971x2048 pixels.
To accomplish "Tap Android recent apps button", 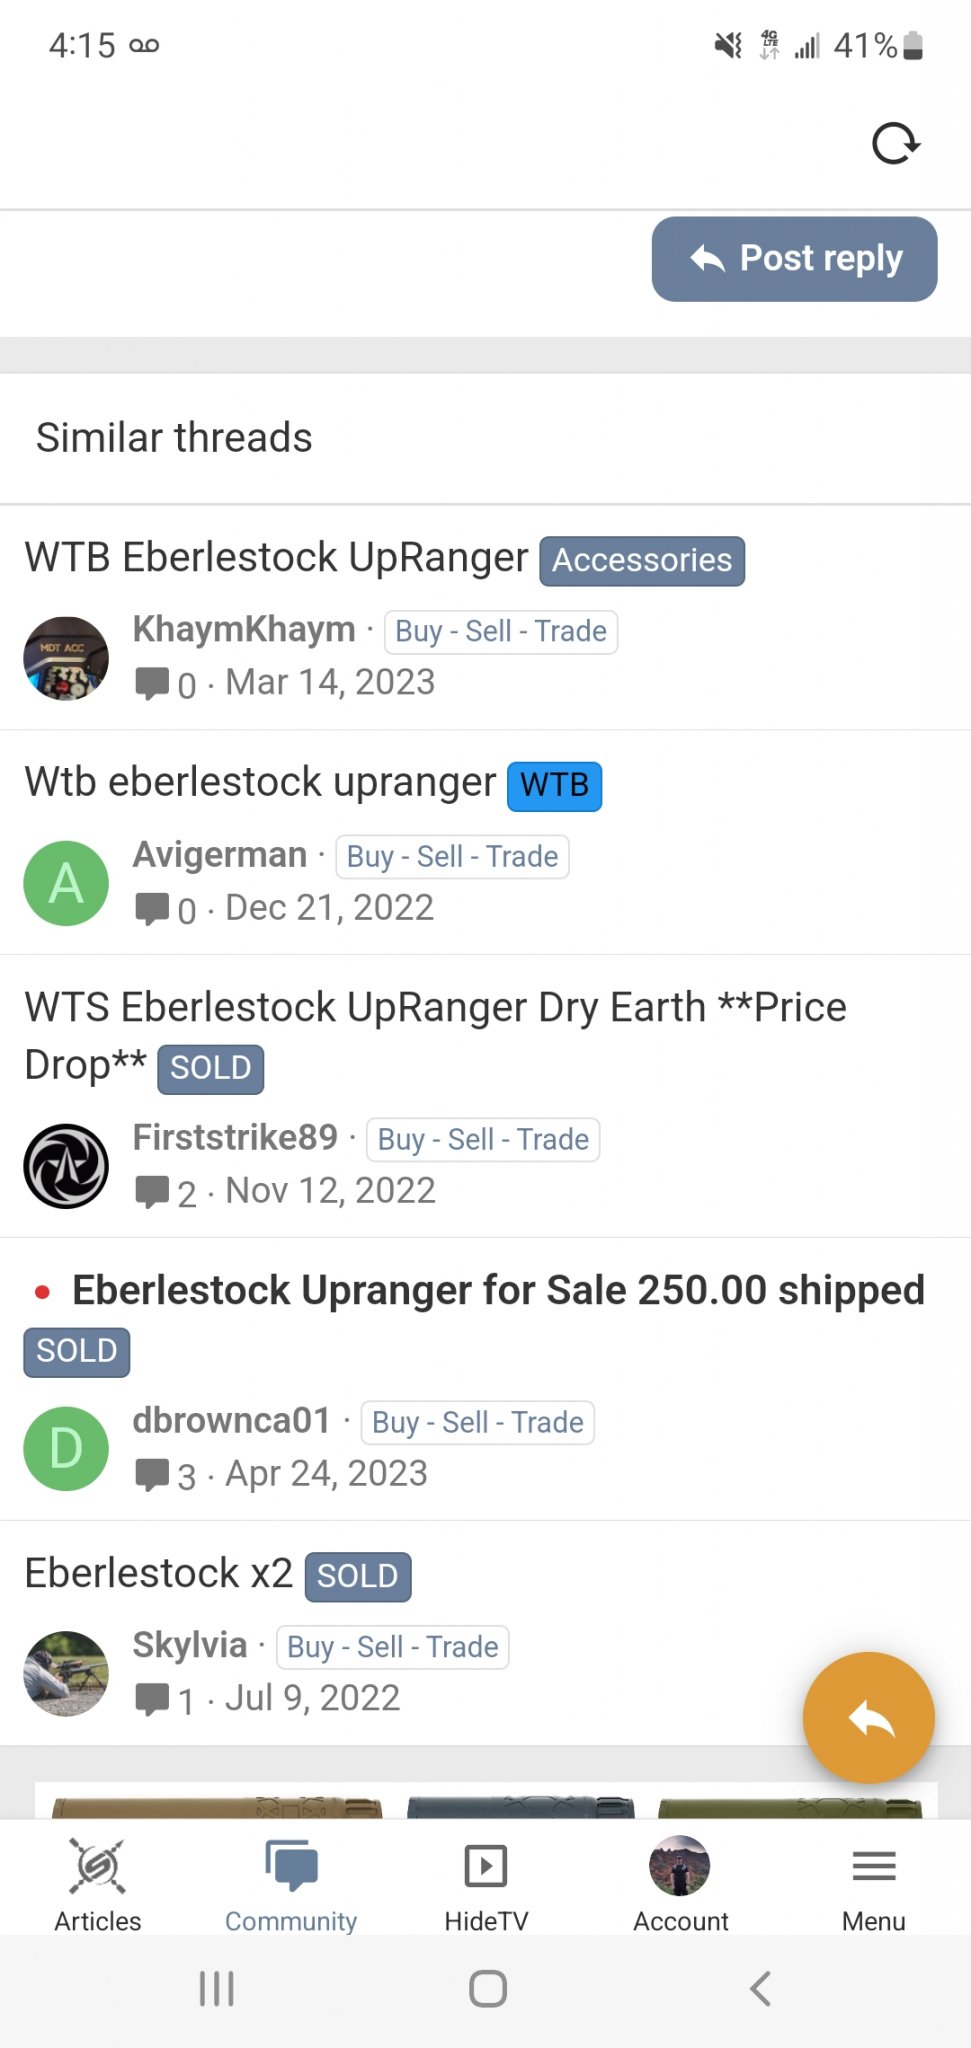I will click(216, 1988).
